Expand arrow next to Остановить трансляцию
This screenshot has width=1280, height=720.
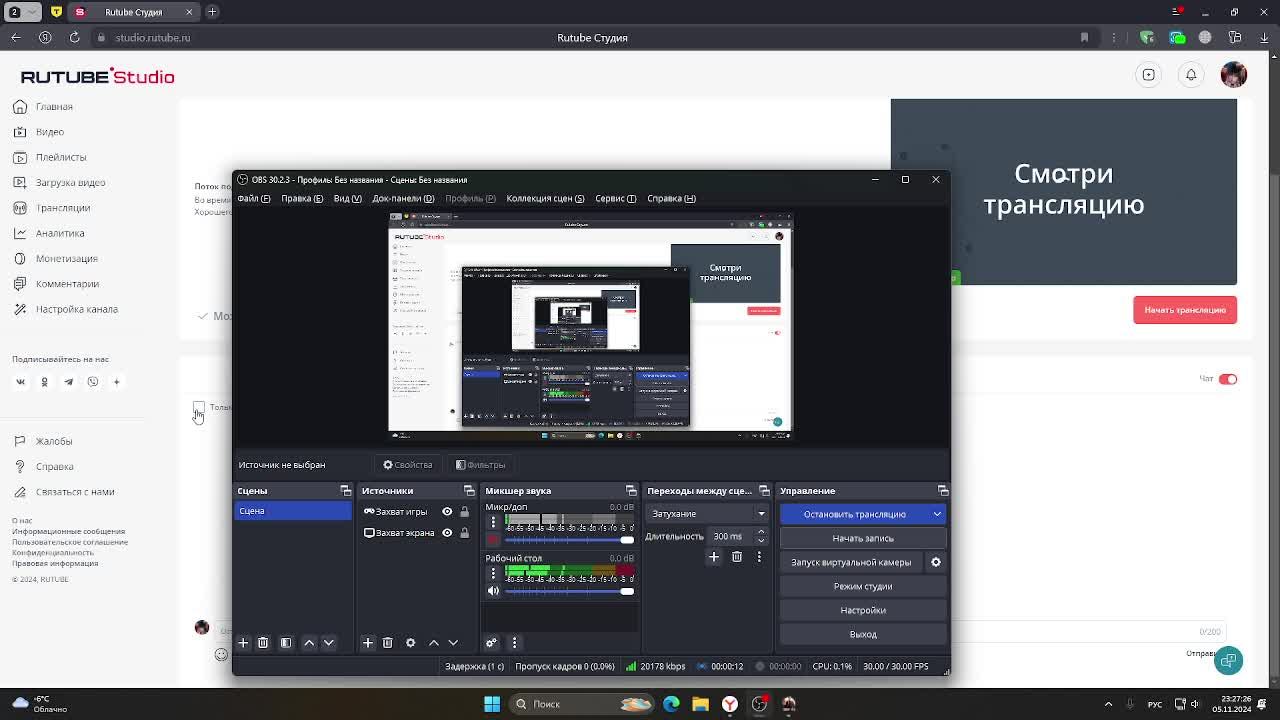[x=937, y=514]
